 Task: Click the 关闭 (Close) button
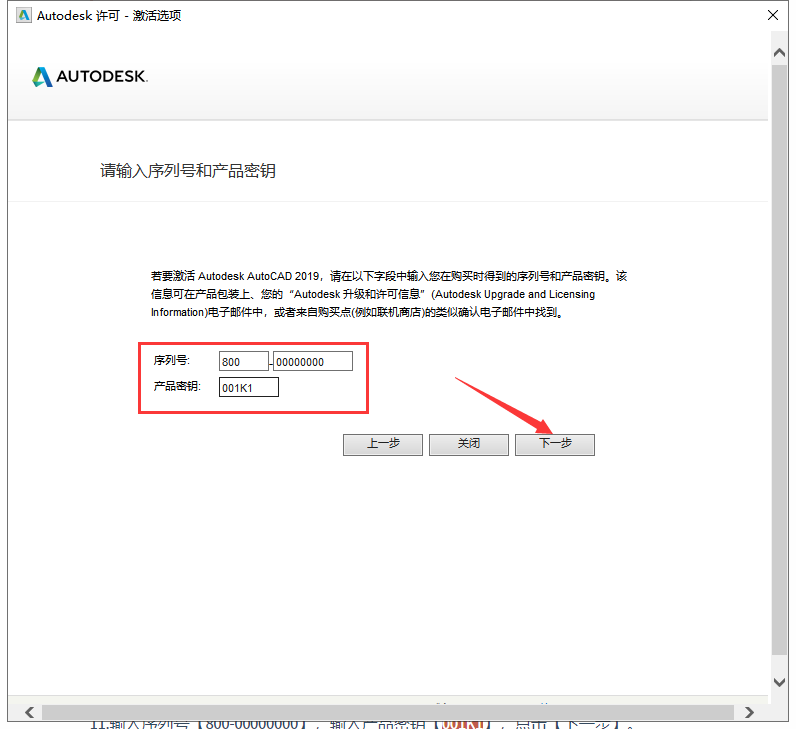click(469, 444)
